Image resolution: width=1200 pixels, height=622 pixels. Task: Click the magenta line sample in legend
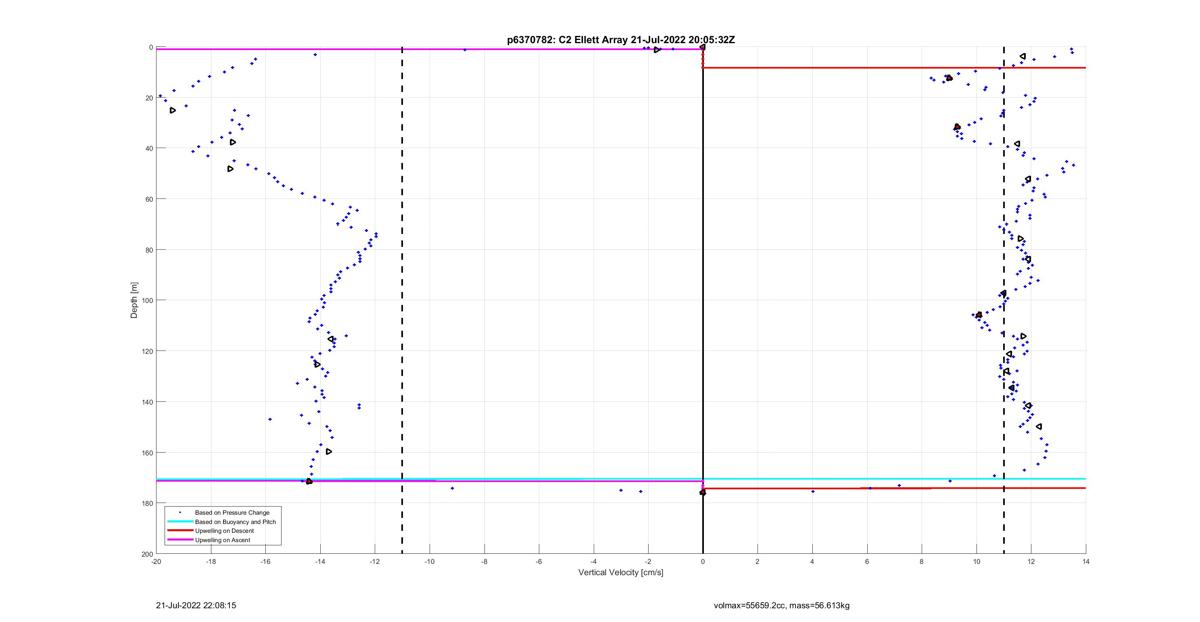pos(180,540)
